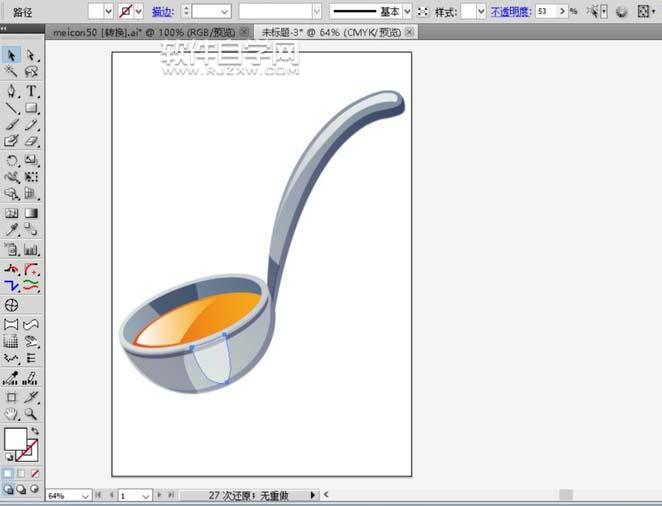This screenshot has width=662, height=506.
Task: Select the Rotate tool
Action: pos(11,160)
